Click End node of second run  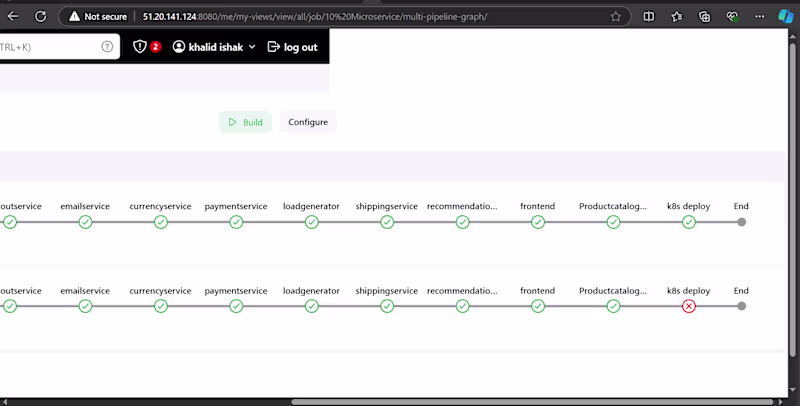coord(742,306)
